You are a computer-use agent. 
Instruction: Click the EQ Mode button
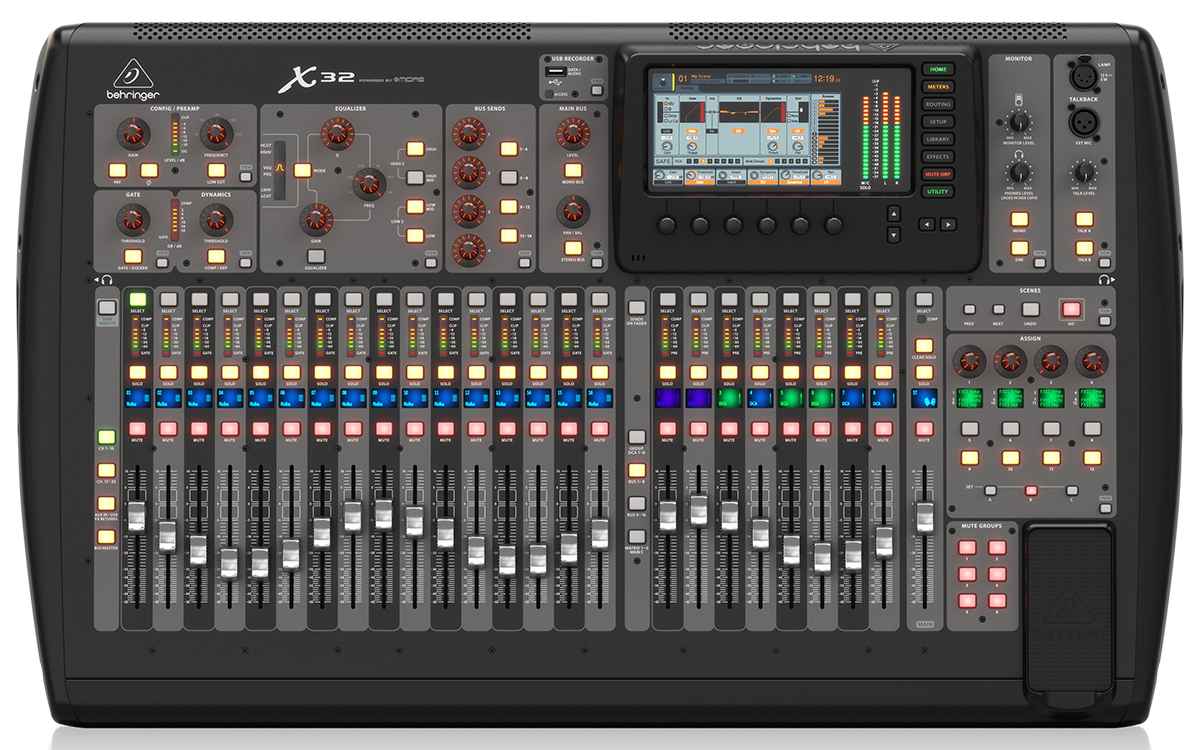(x=302, y=170)
